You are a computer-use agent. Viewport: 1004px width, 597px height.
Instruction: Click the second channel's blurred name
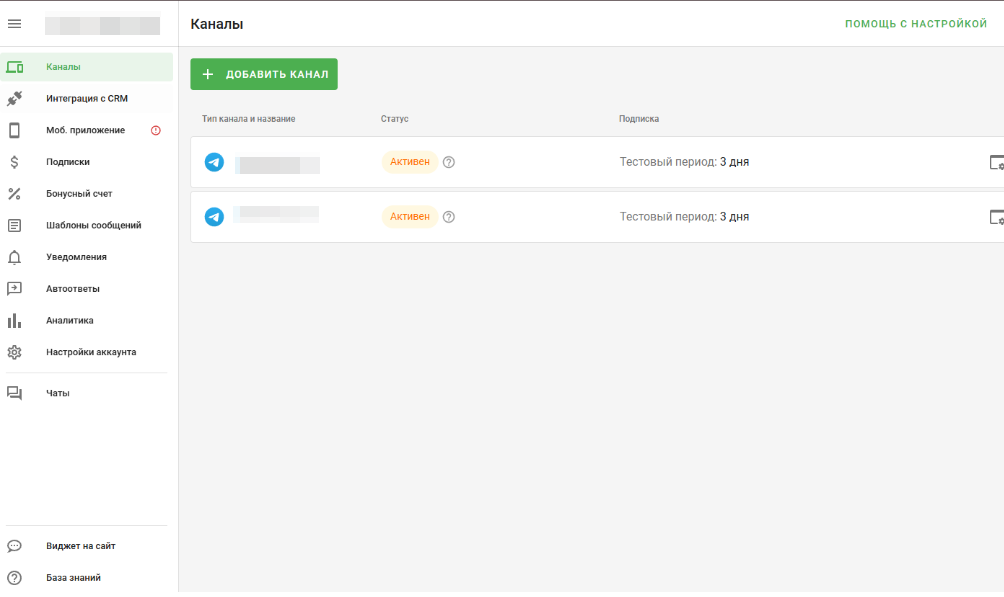[x=276, y=214]
